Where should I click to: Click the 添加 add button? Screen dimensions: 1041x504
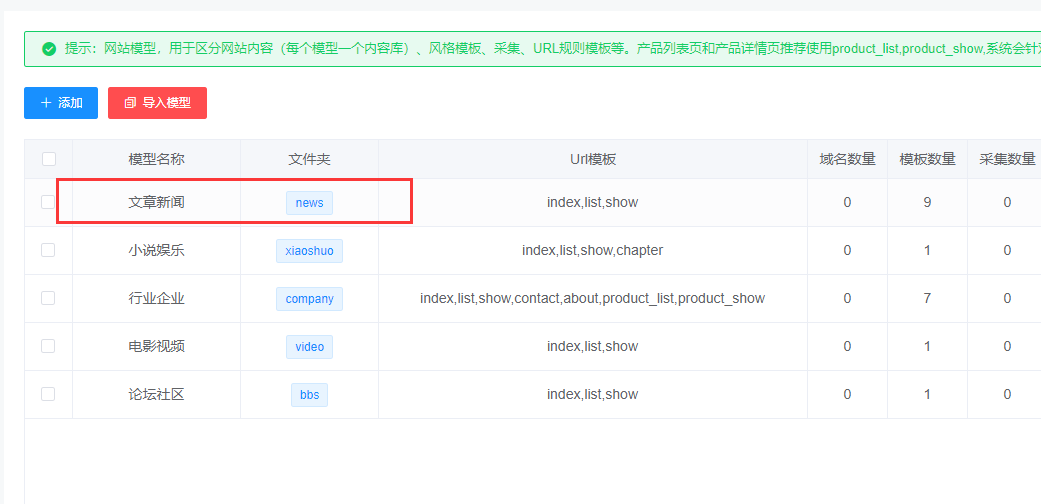tap(61, 103)
